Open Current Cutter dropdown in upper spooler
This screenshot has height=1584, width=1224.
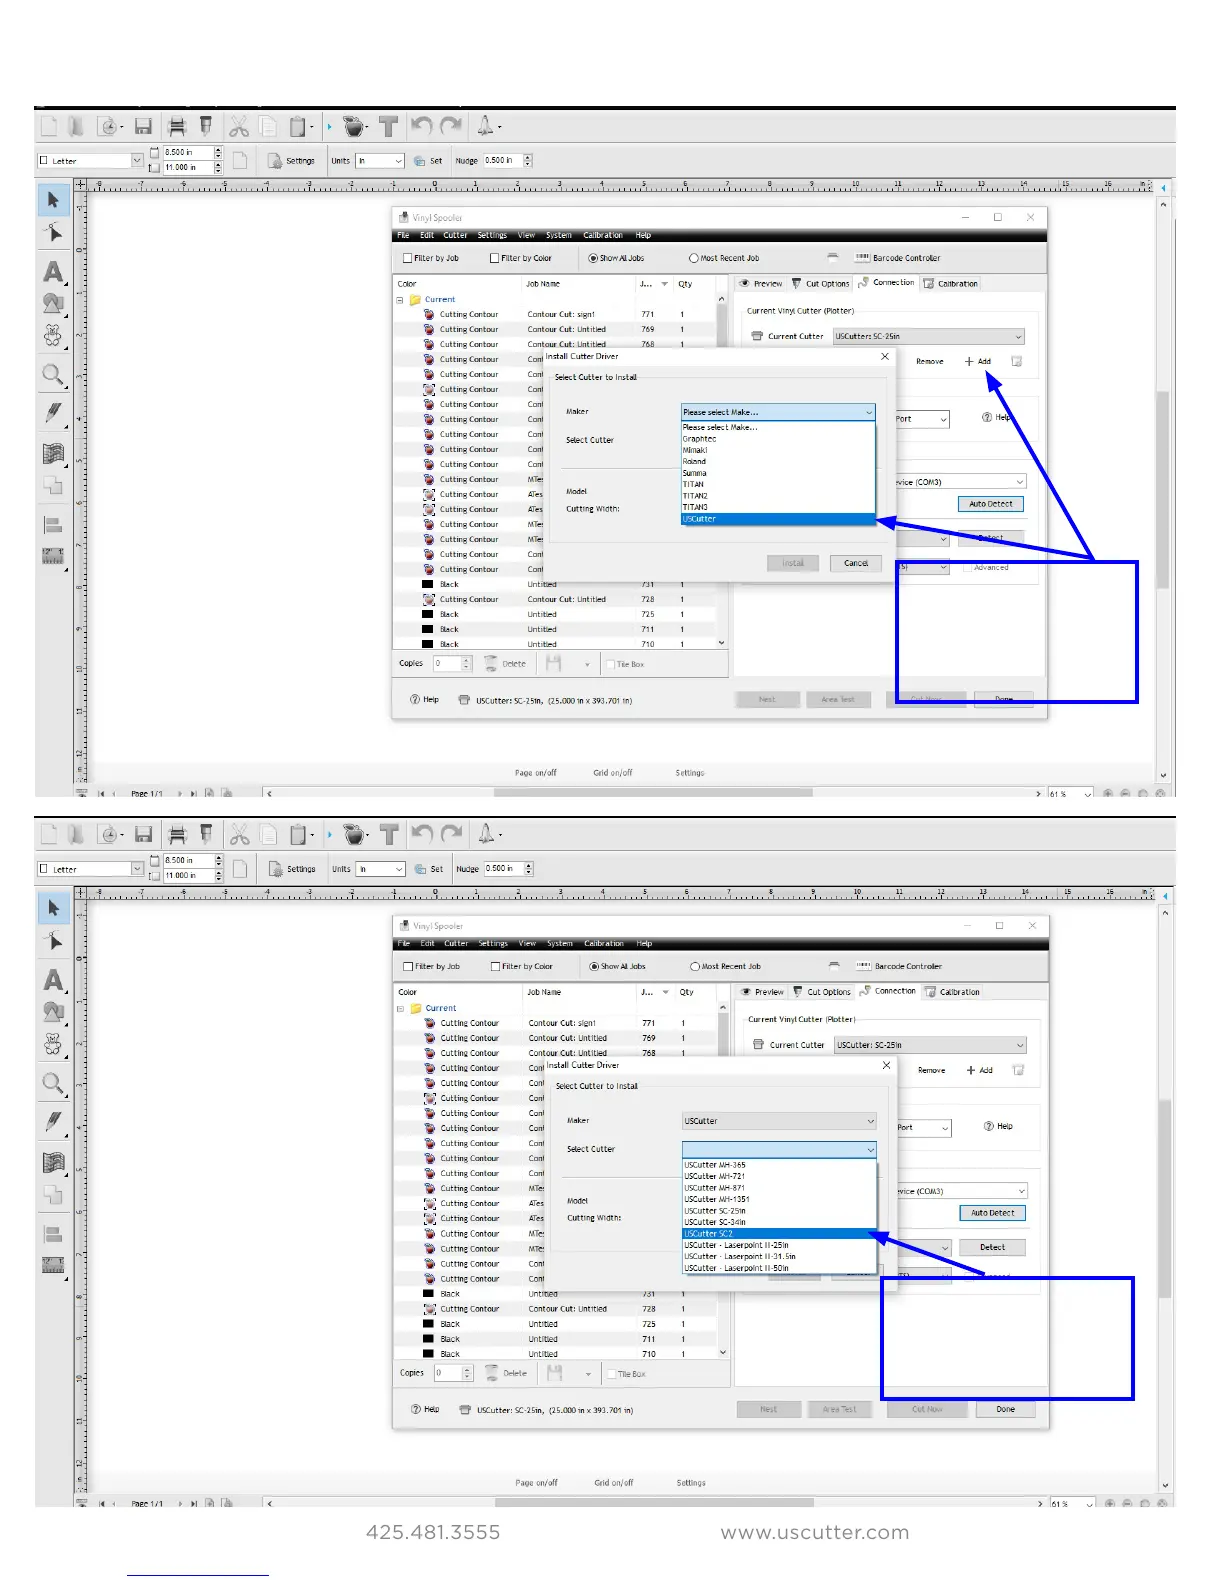pos(929,336)
